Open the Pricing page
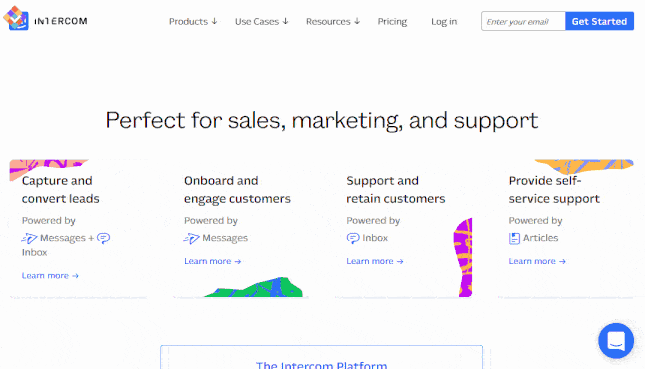This screenshot has width=645, height=369. [x=392, y=21]
